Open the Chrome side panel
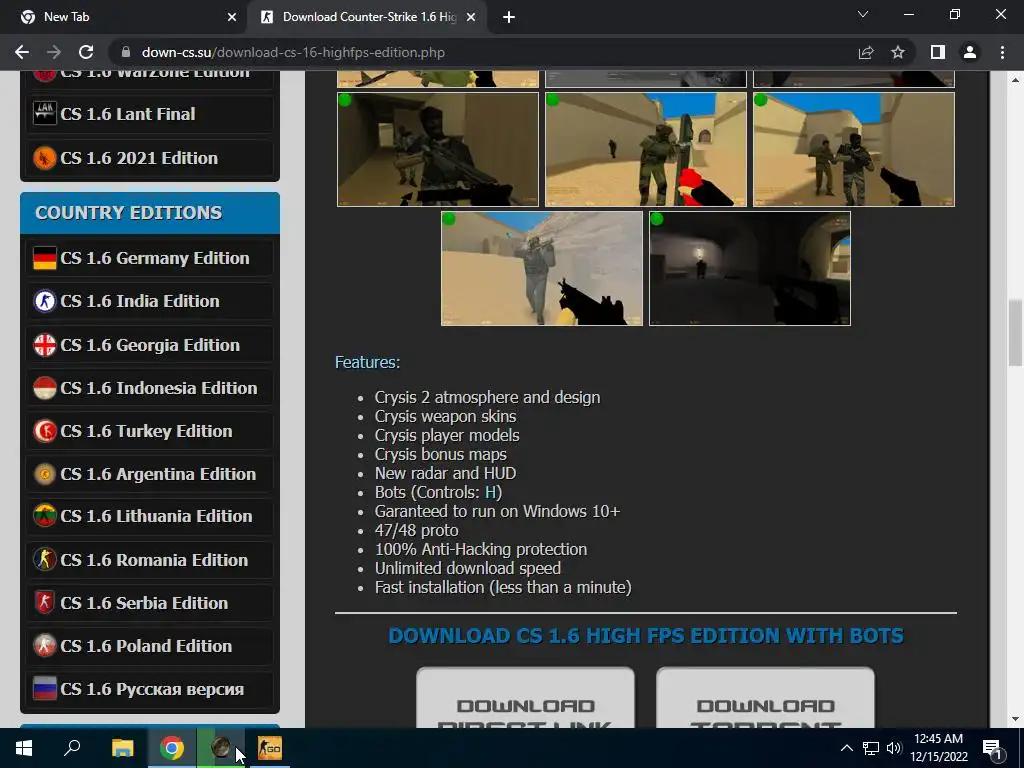 [x=938, y=52]
